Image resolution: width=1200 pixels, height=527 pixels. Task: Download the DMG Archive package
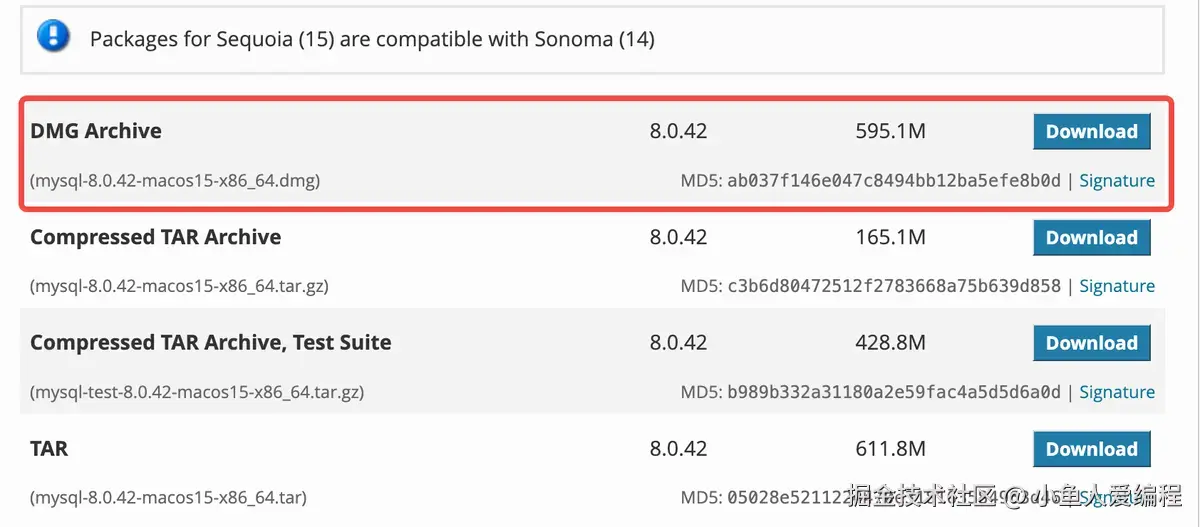1091,131
